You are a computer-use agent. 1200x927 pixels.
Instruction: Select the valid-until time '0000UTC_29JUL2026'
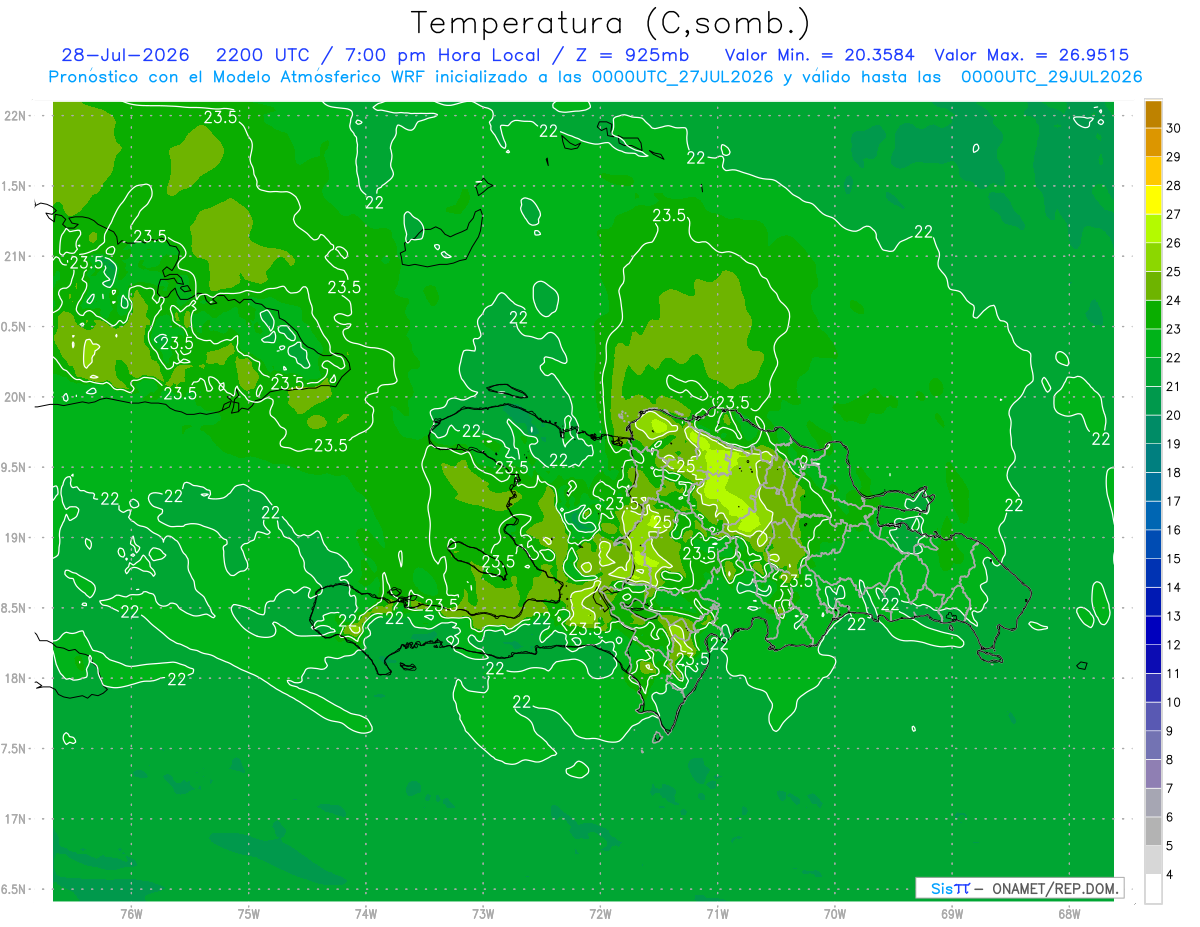point(1051,76)
